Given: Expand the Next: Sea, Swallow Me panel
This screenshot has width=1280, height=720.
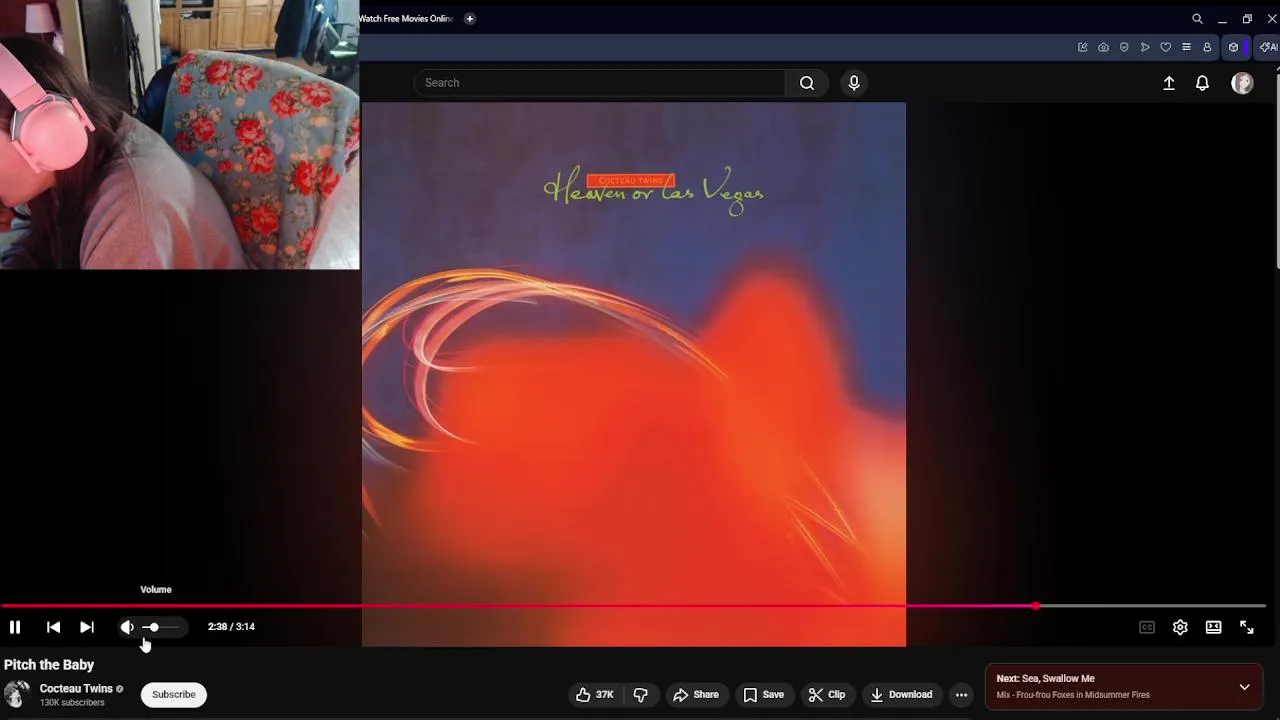Looking at the screenshot, I should pos(1244,687).
